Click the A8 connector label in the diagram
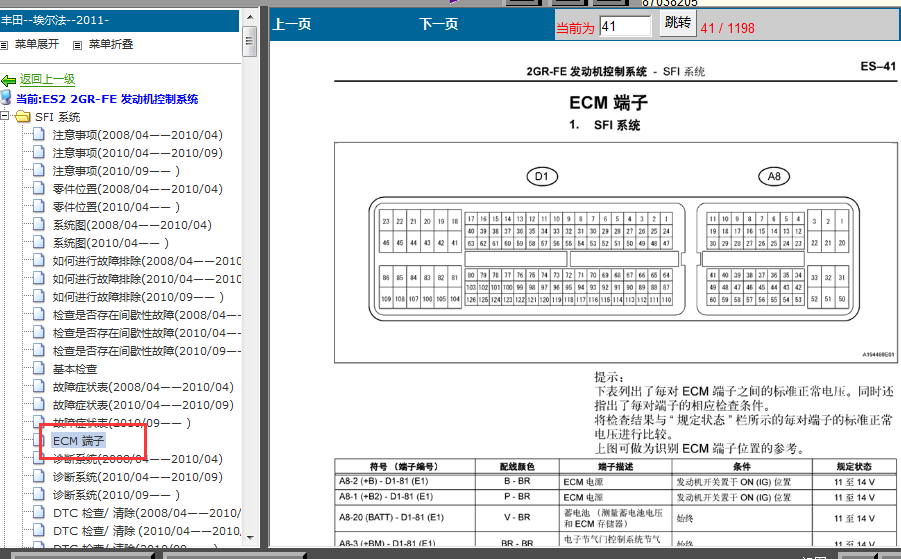901x559 pixels. [774, 176]
